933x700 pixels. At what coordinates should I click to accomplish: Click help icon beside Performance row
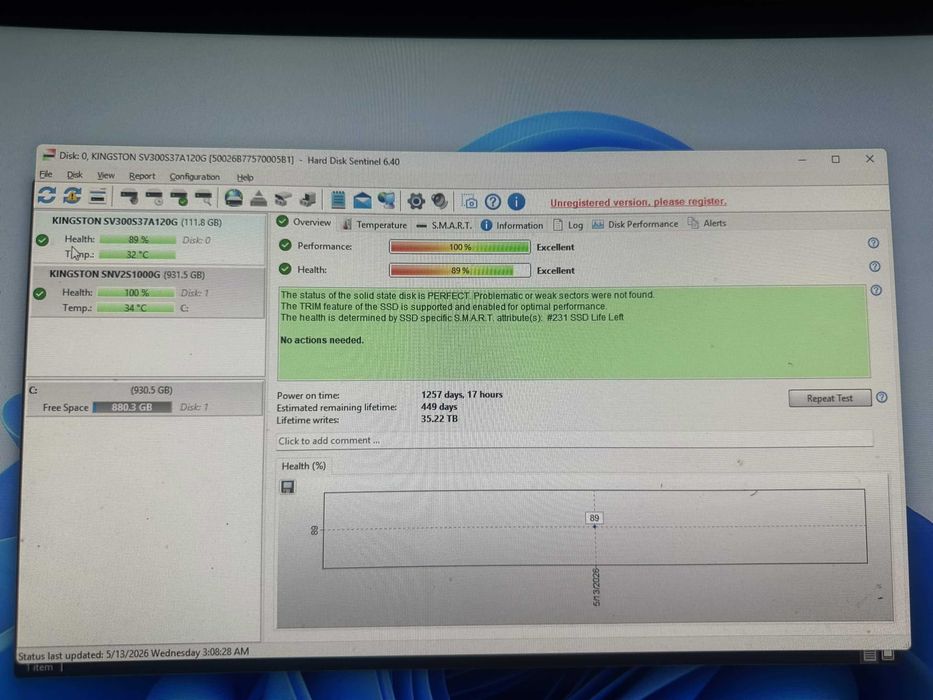pyautogui.click(x=873, y=243)
